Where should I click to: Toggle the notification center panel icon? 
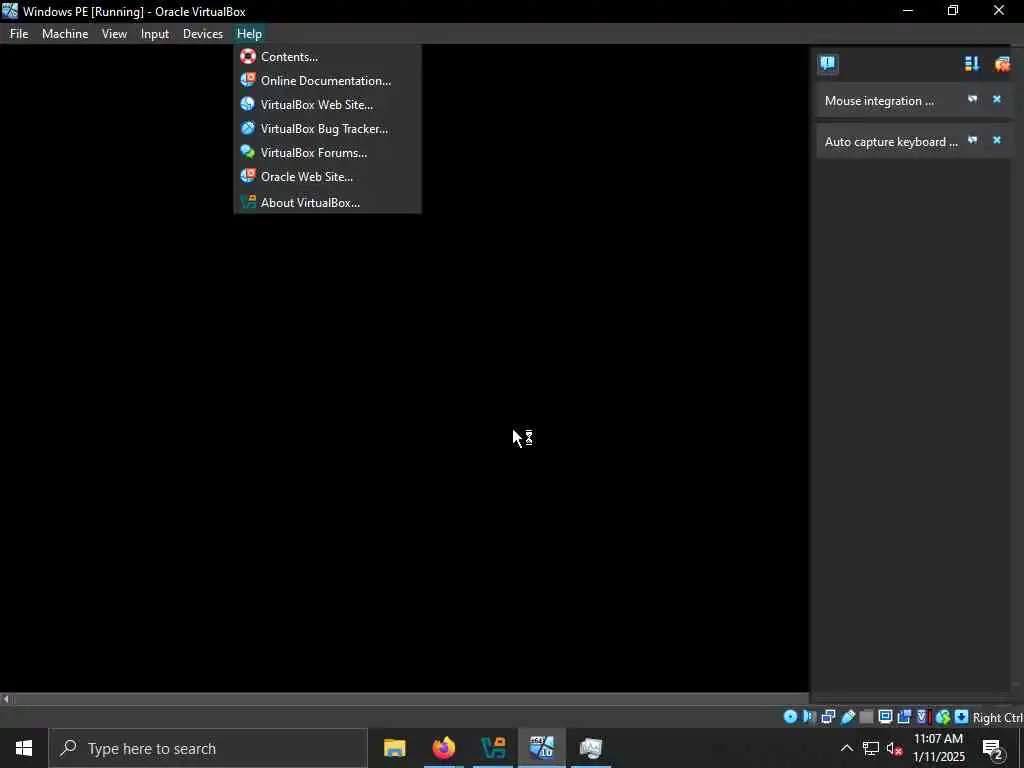click(x=827, y=64)
